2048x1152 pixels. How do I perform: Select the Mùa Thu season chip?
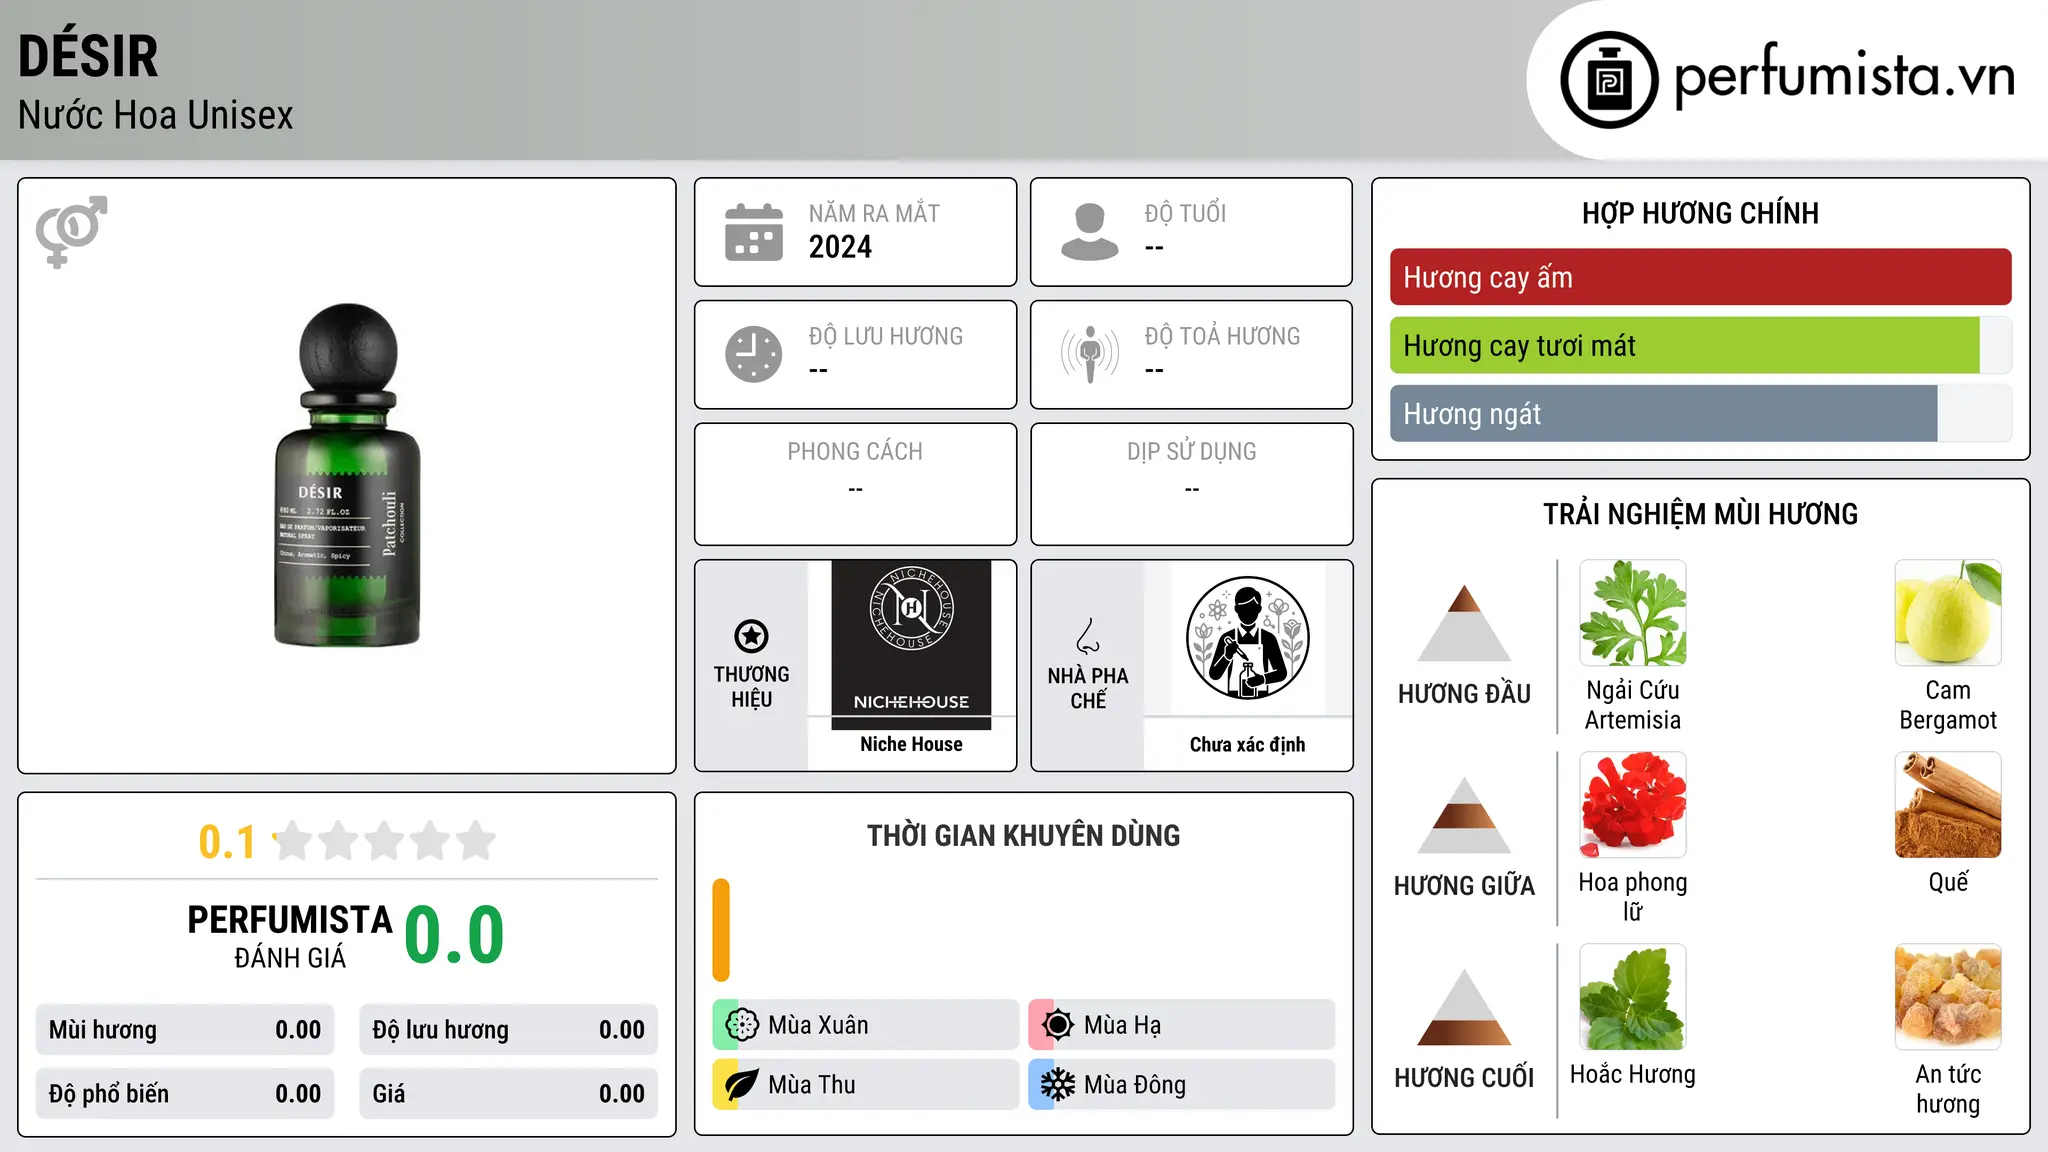(x=866, y=1085)
